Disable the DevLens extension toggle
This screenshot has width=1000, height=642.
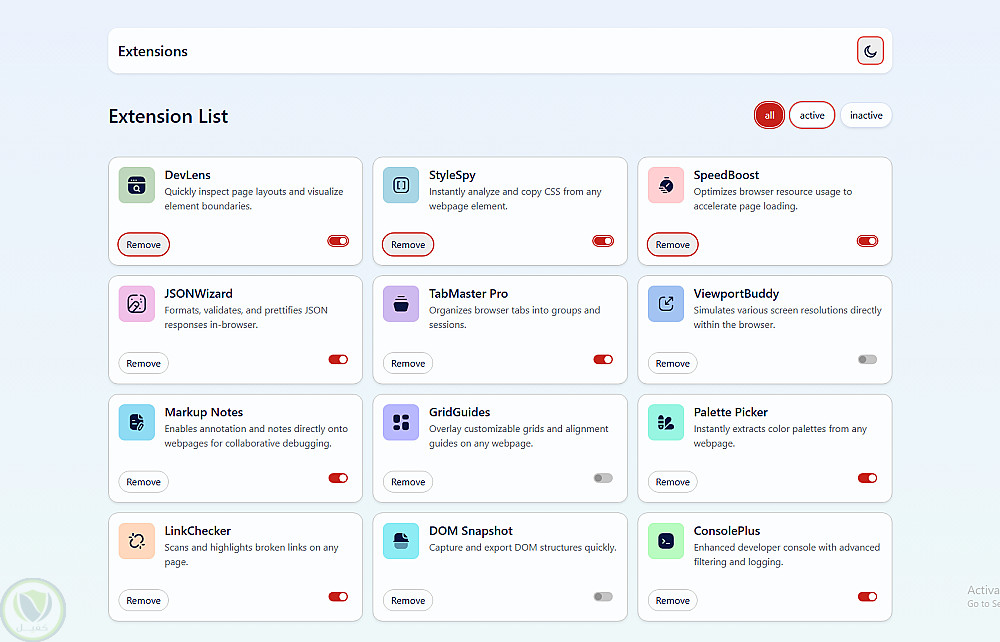point(338,241)
